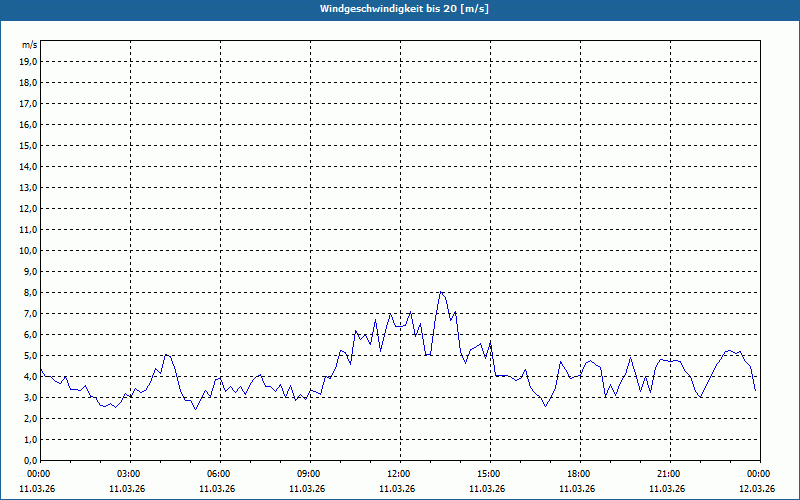Click the 15:00 time axis label

pyautogui.click(x=489, y=473)
